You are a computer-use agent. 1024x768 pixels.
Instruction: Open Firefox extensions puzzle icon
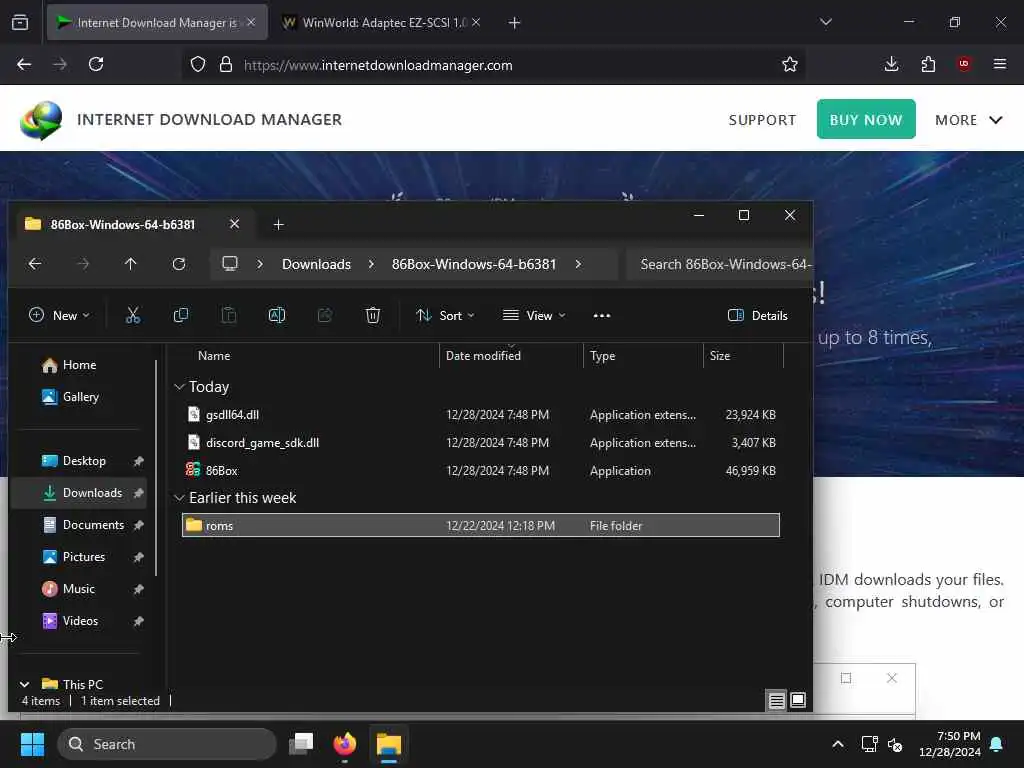[x=928, y=64]
